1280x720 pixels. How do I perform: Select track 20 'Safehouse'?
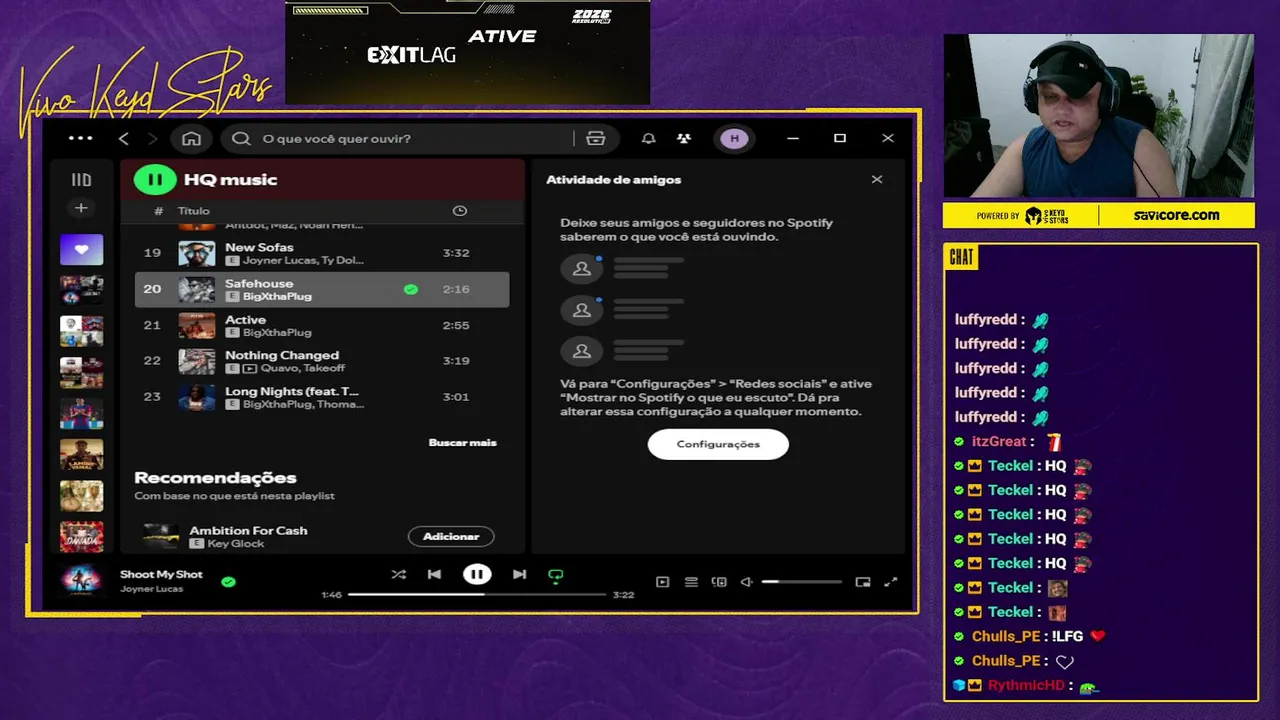[322, 289]
